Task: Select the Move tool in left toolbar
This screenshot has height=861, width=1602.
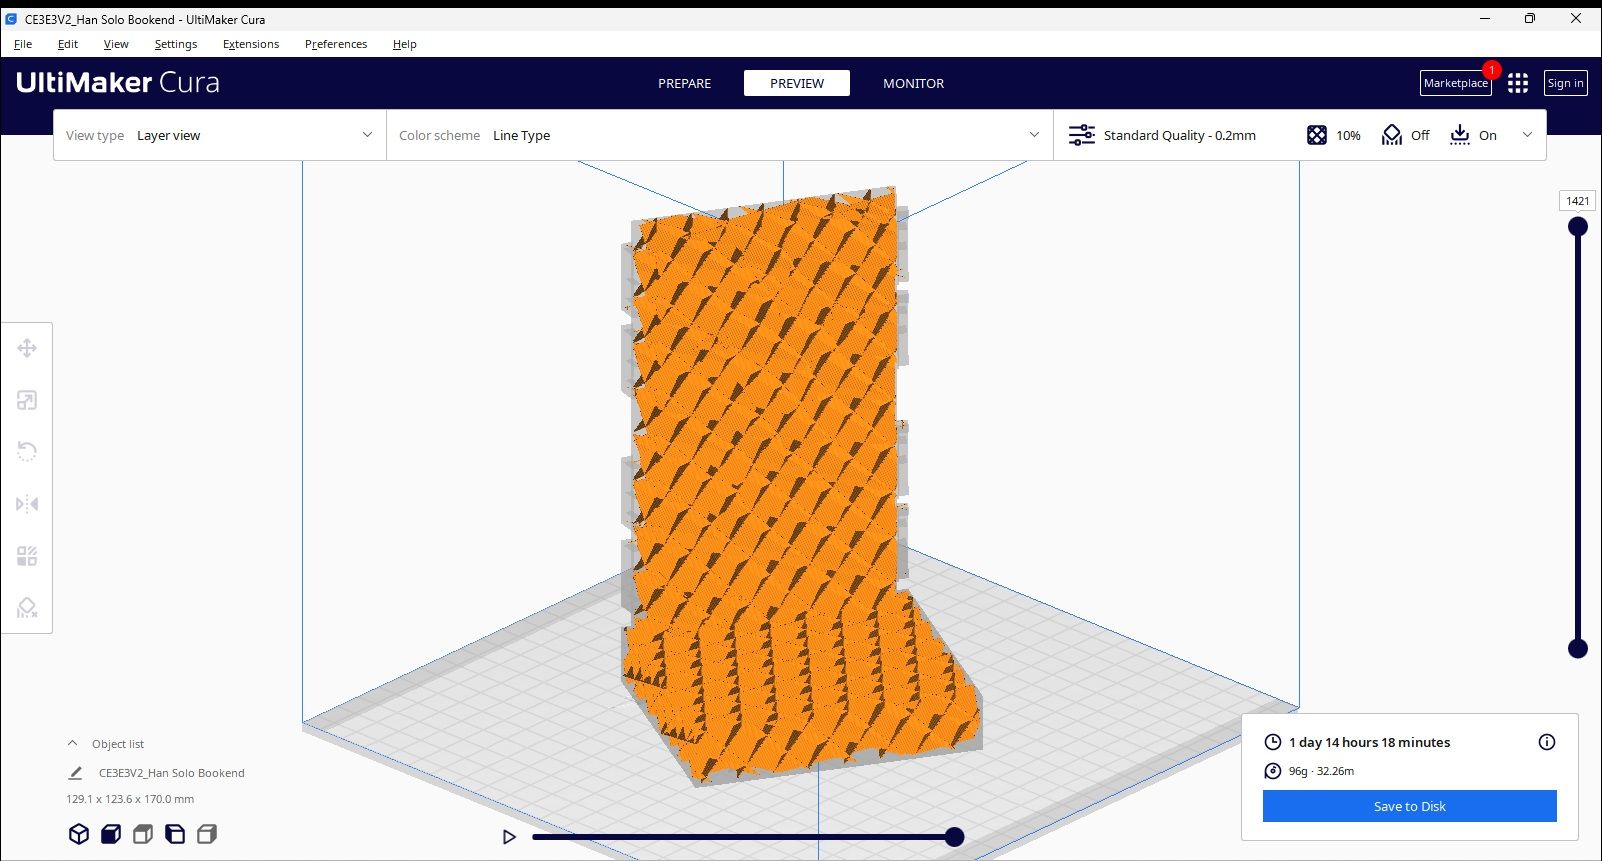Action: tap(27, 348)
